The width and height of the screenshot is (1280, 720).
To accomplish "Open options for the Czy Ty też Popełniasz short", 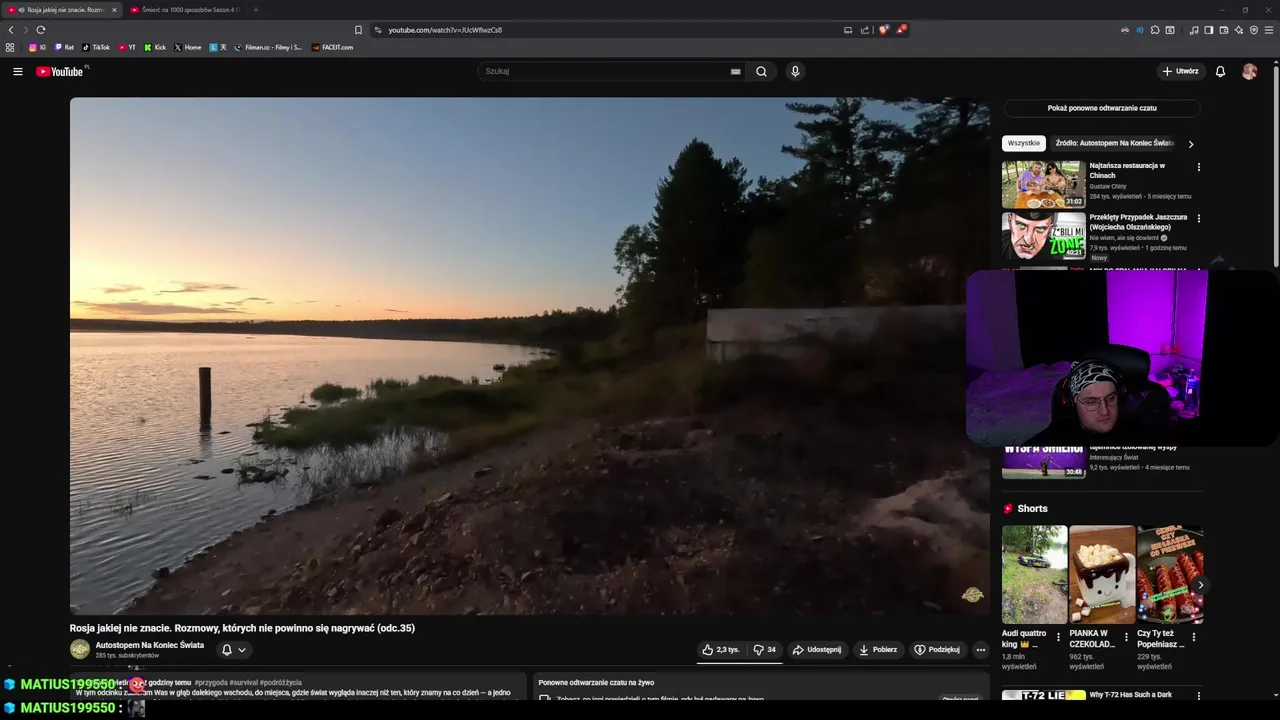I will click(1194, 637).
